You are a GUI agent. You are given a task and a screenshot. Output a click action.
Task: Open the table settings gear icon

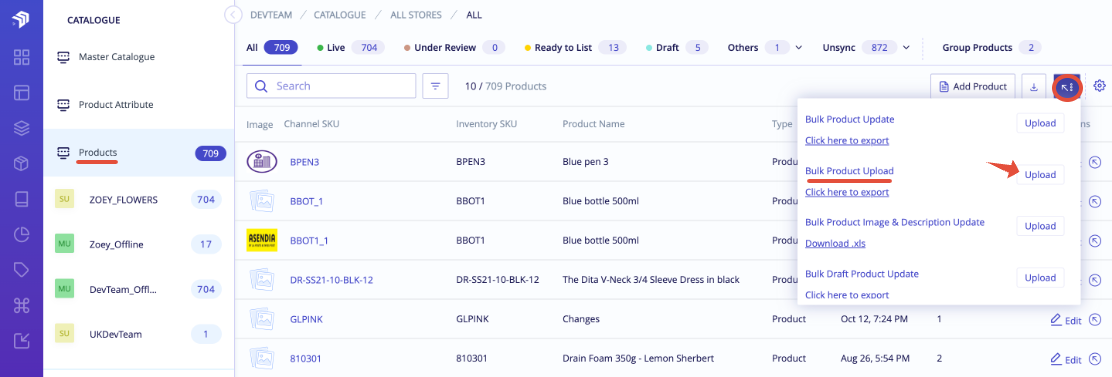[x=1100, y=86]
